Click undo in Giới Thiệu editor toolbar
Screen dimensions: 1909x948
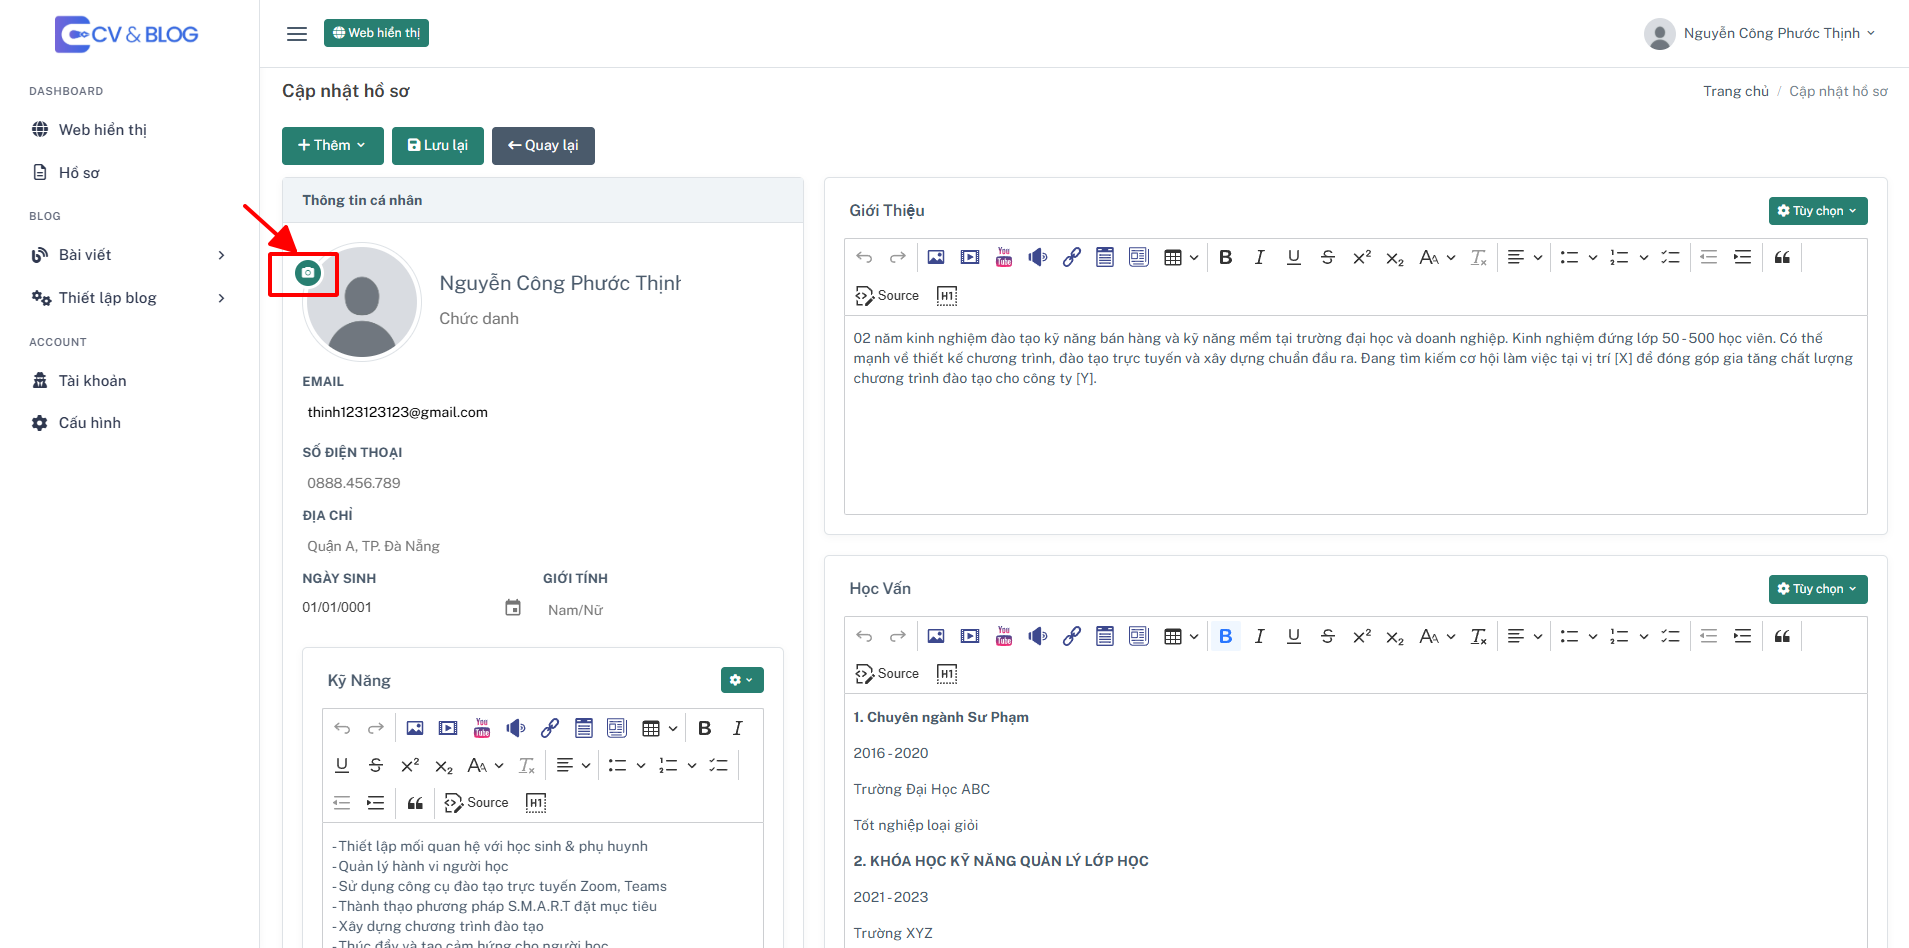click(x=864, y=257)
